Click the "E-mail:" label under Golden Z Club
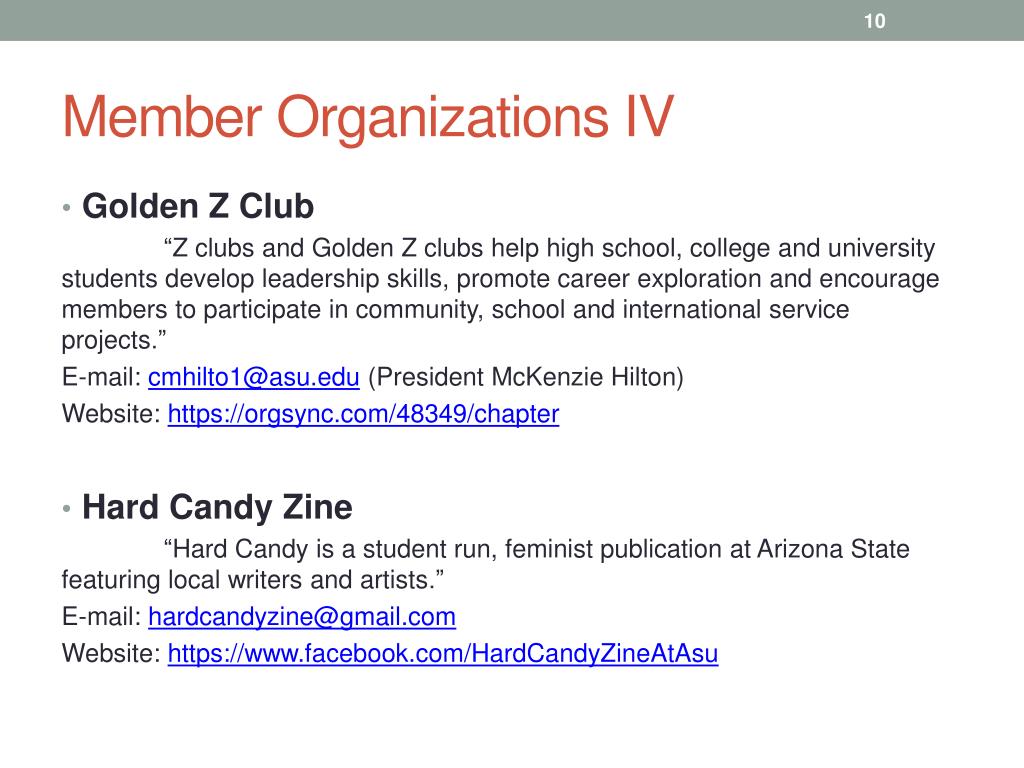The width and height of the screenshot is (1024, 768). tap(101, 377)
